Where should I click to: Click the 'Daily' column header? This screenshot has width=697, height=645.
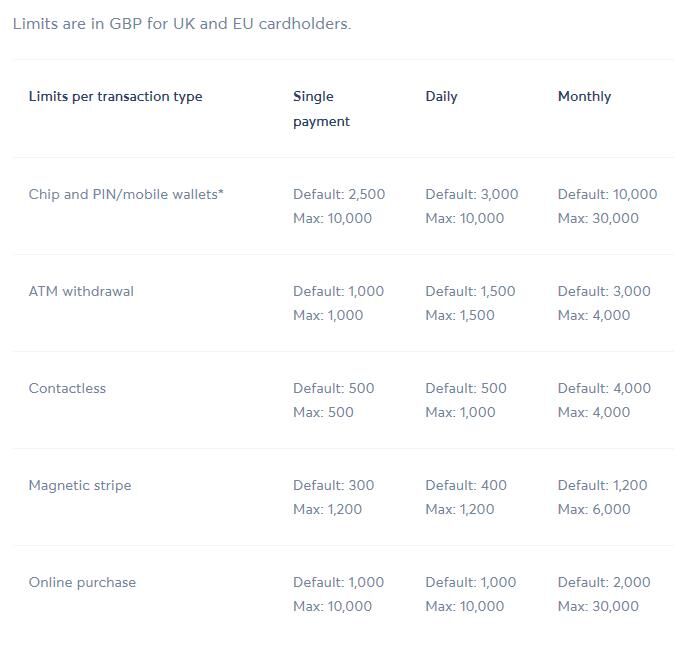coord(441,96)
